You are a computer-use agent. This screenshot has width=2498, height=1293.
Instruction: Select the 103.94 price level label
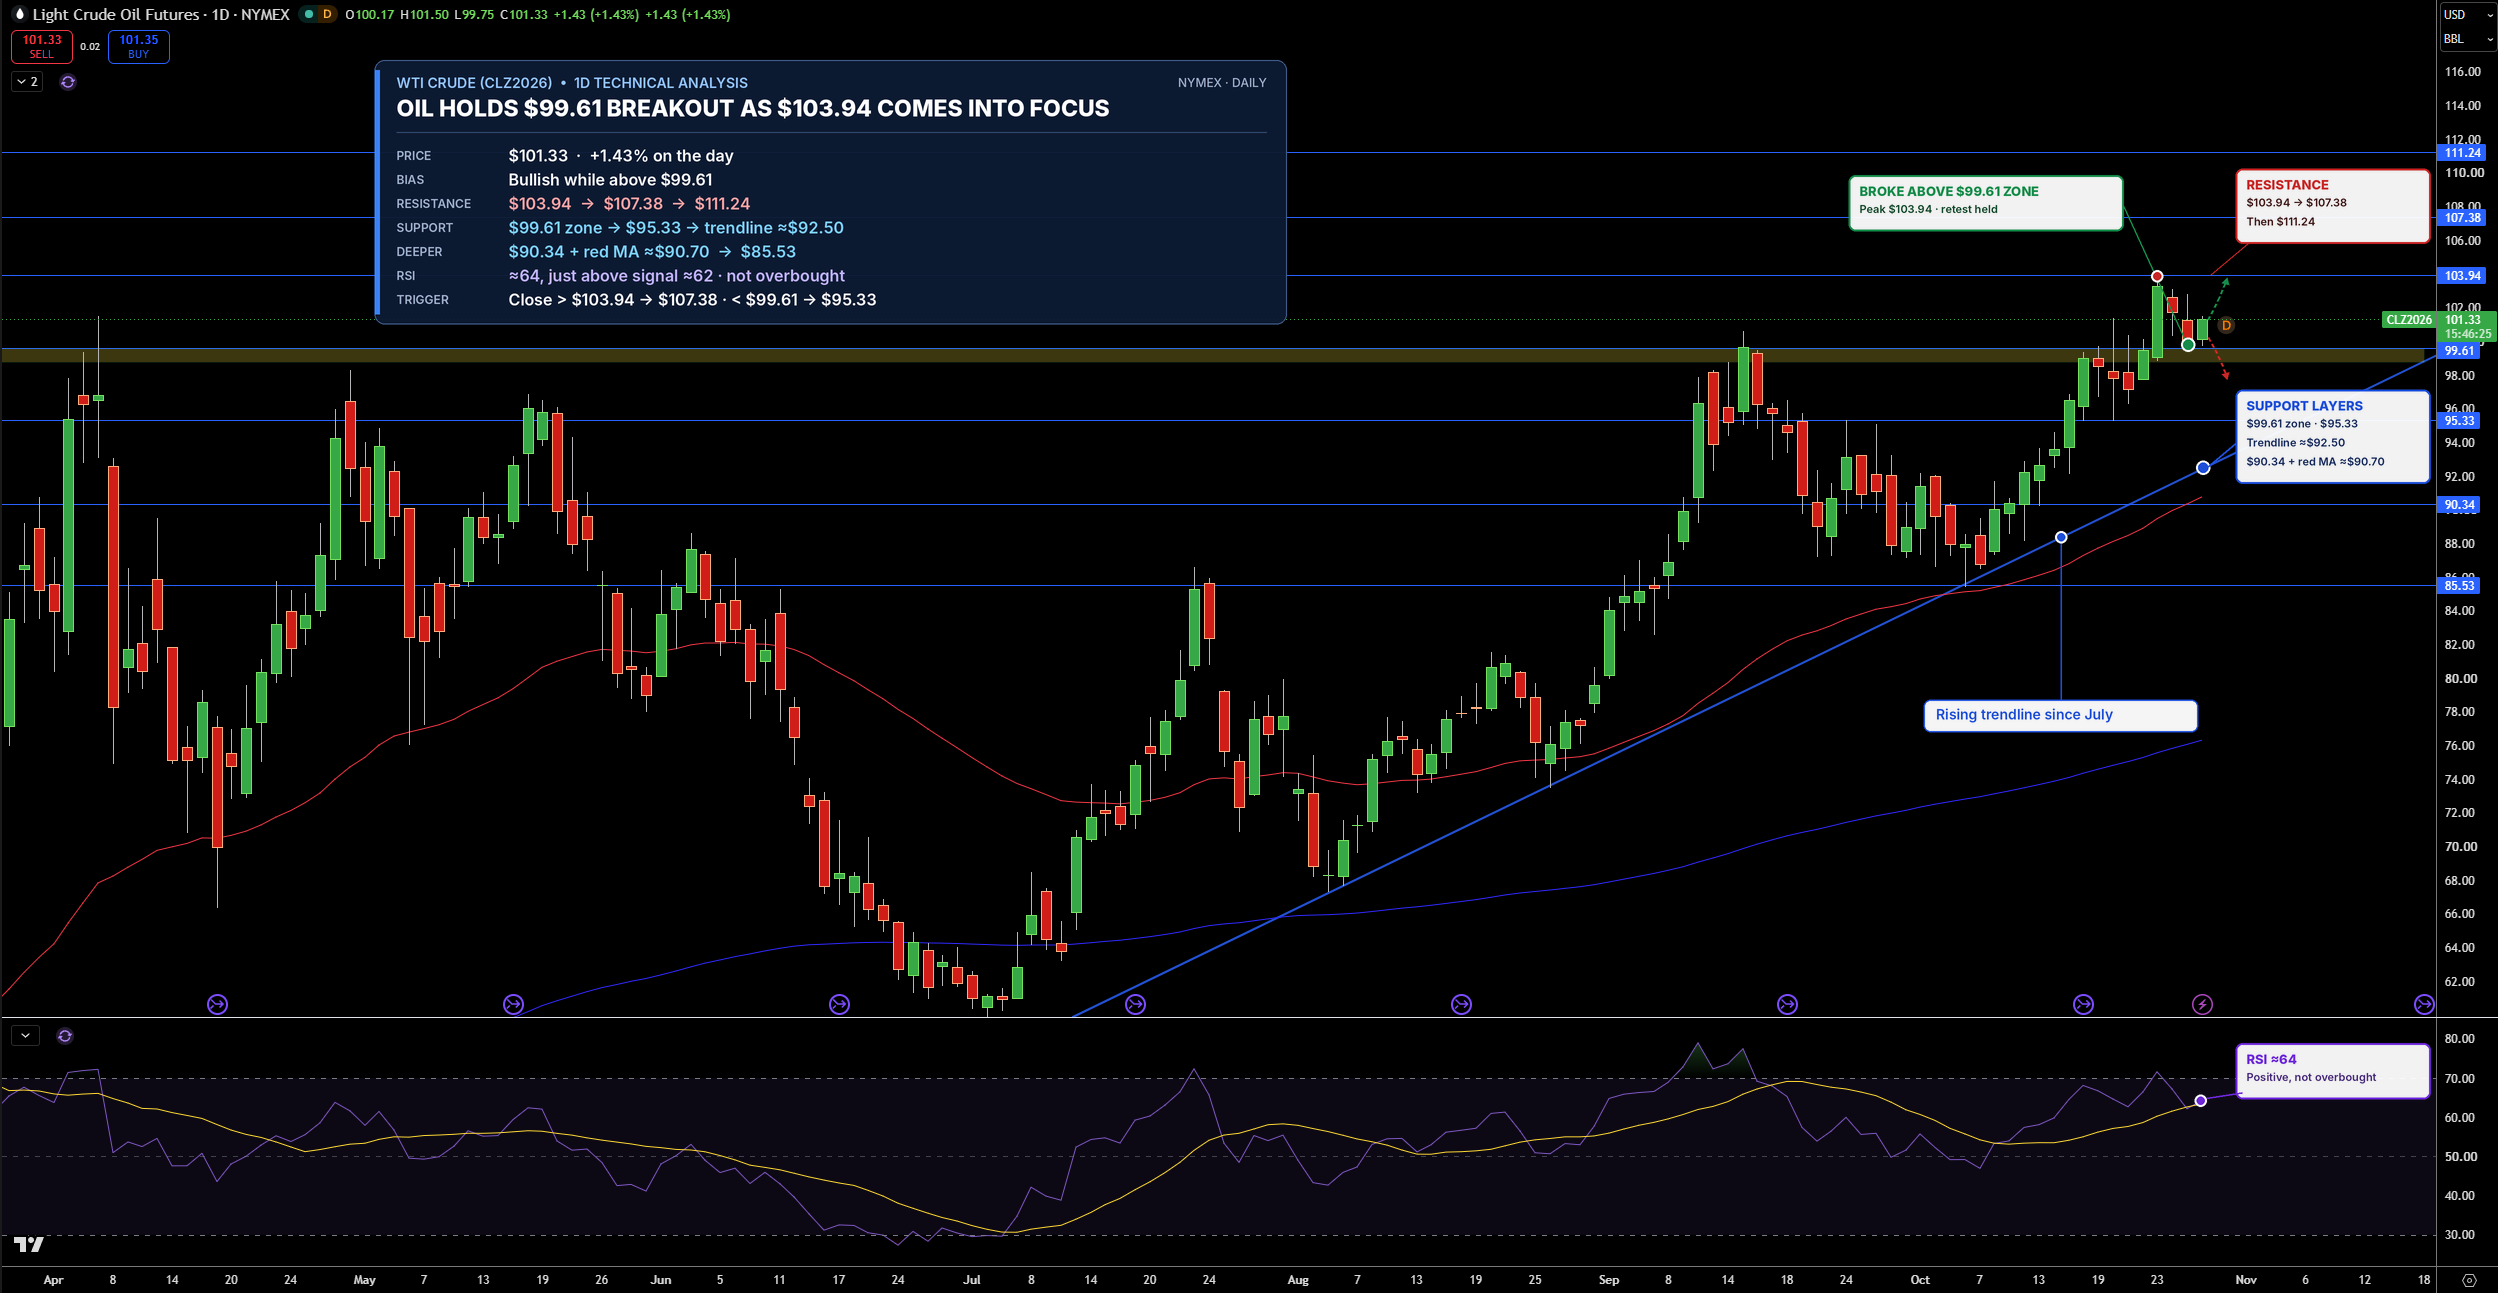pos(2462,276)
